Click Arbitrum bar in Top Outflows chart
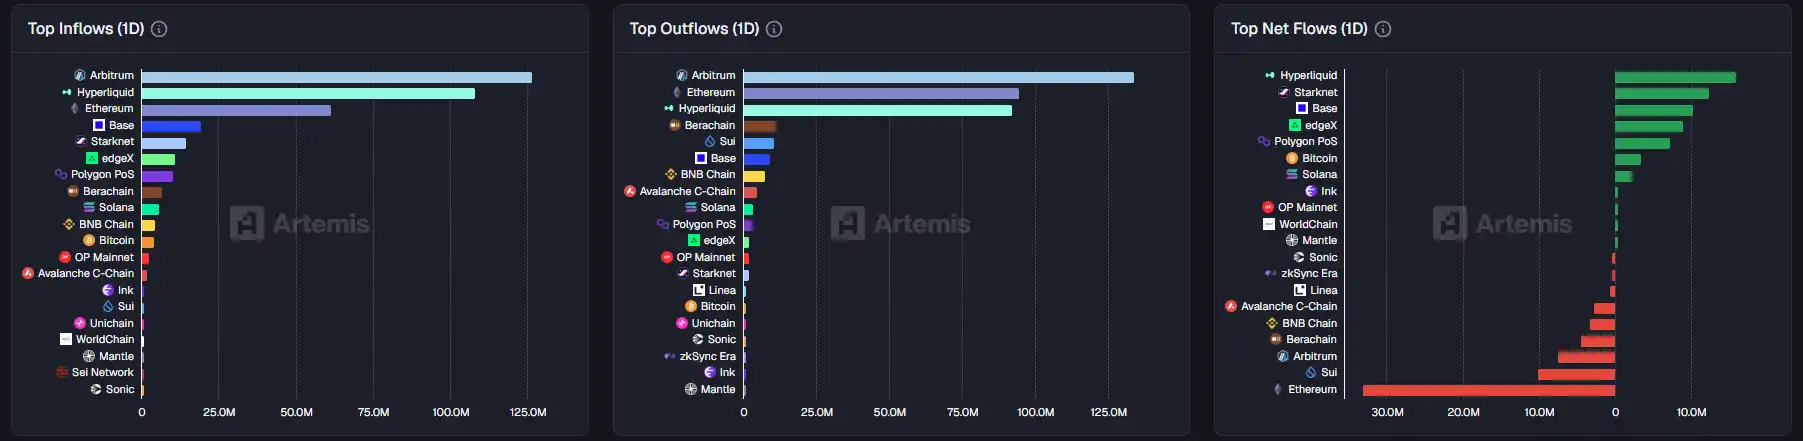The image size is (1803, 441). pyautogui.click(x=938, y=77)
